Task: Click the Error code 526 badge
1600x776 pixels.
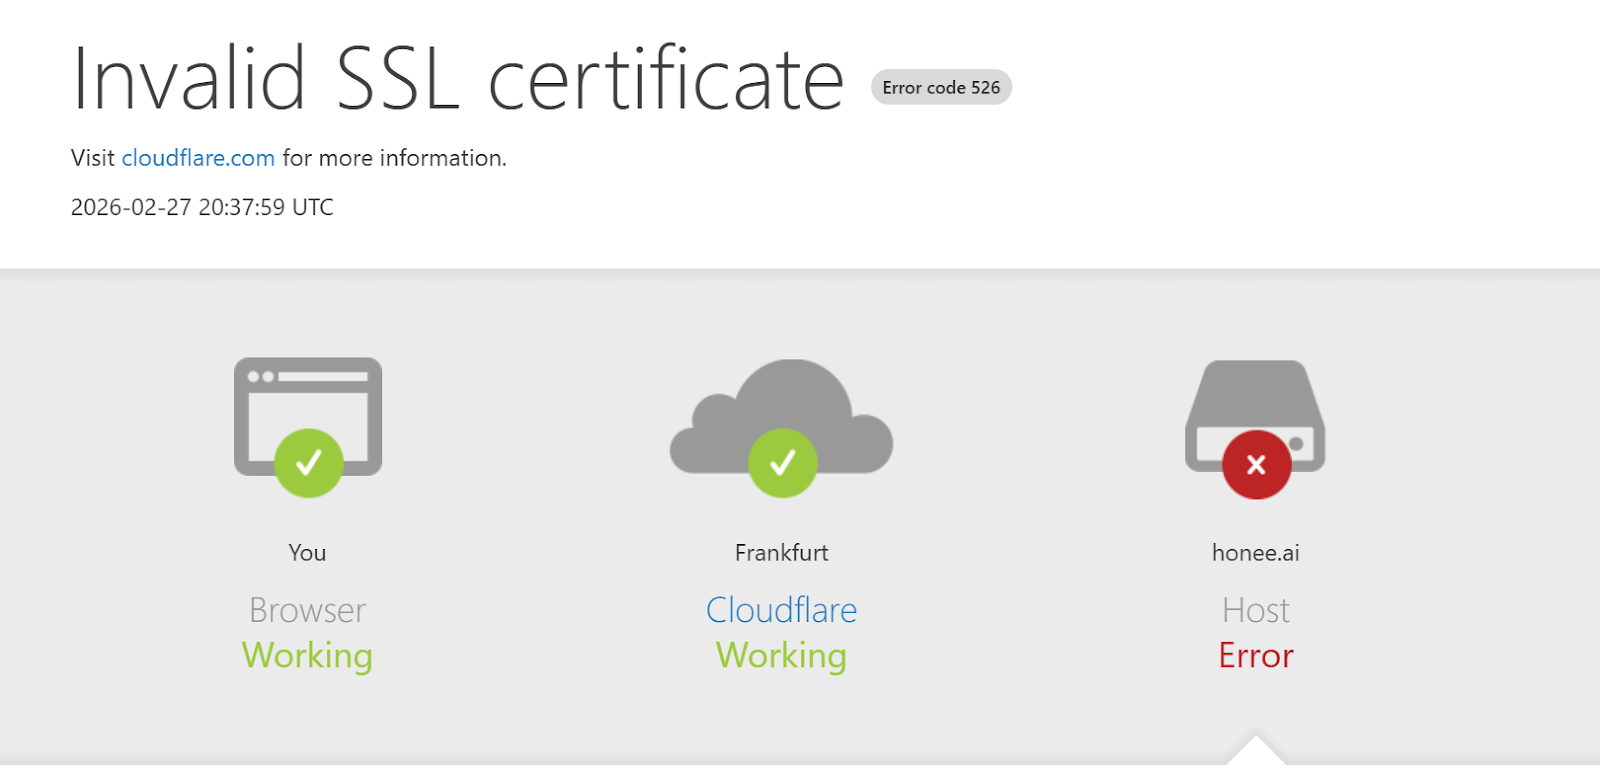Action: click(x=941, y=88)
